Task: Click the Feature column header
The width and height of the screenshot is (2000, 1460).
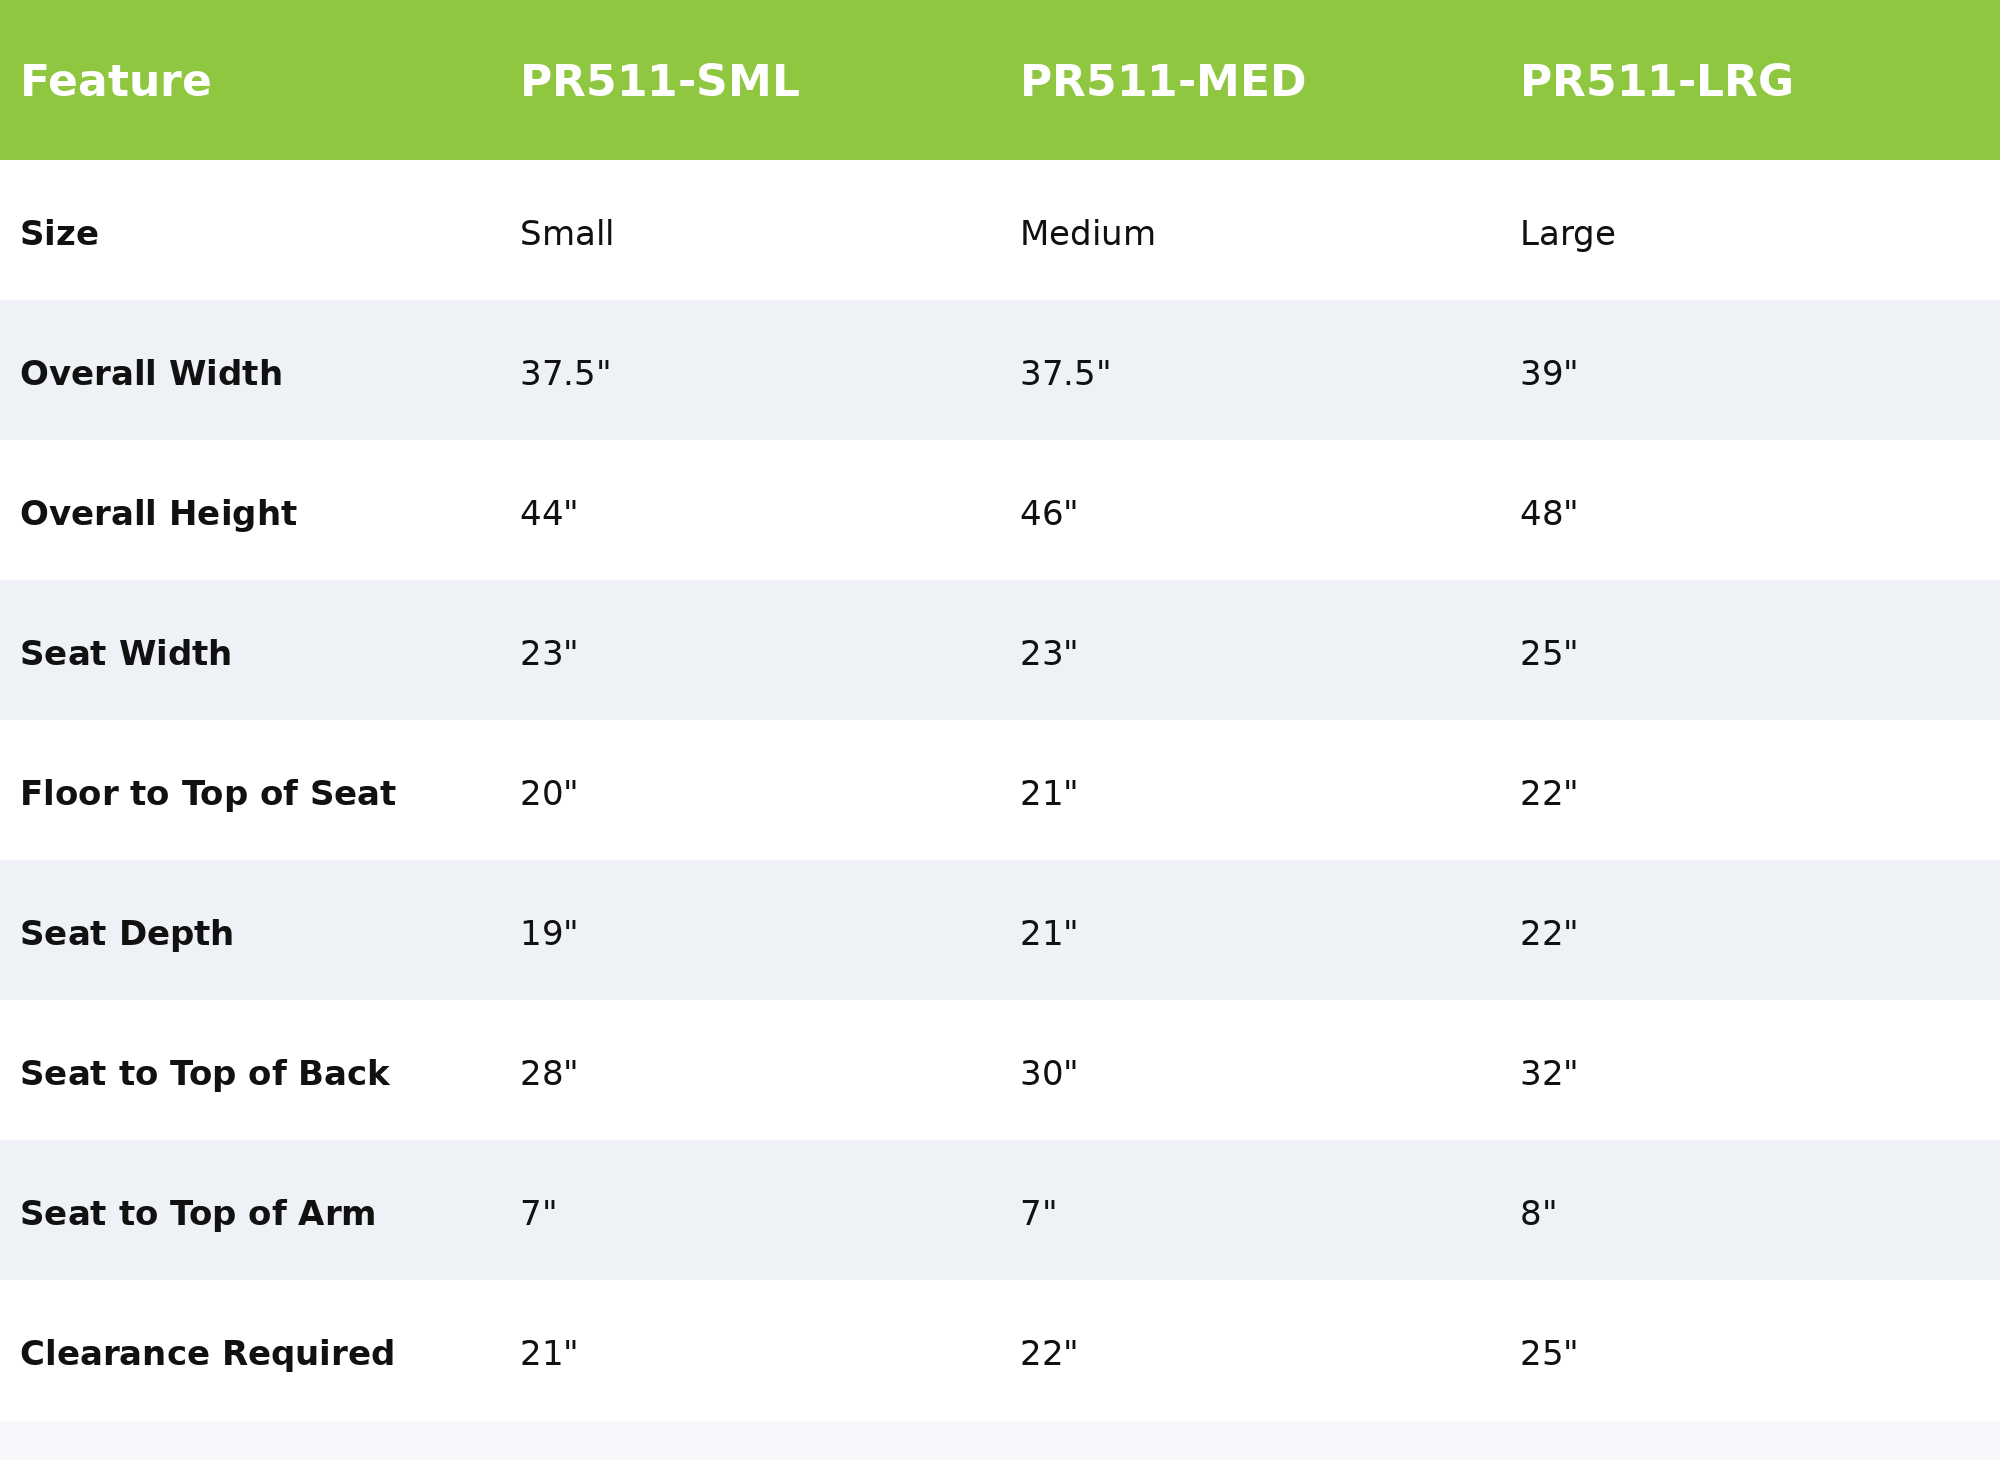Action: click(x=116, y=82)
